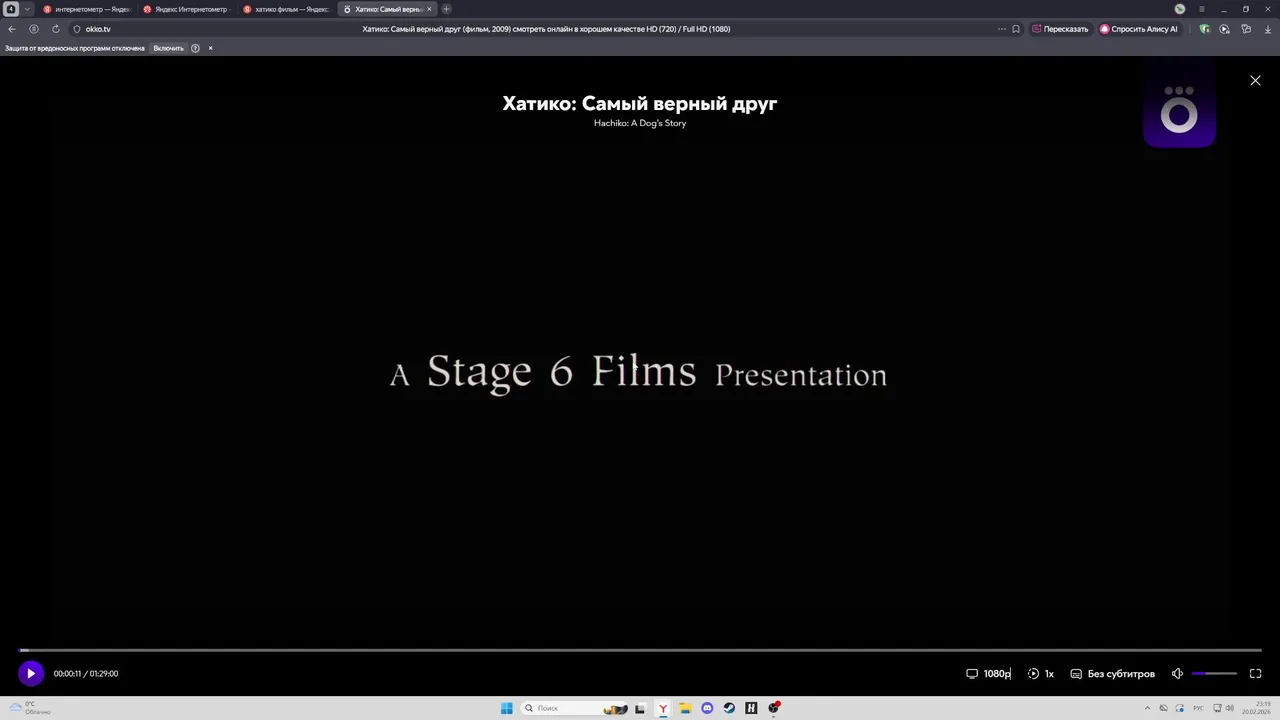Screen dimensions: 1280x720
Task: Expand the tab list chevron
Action: (x=27, y=9)
